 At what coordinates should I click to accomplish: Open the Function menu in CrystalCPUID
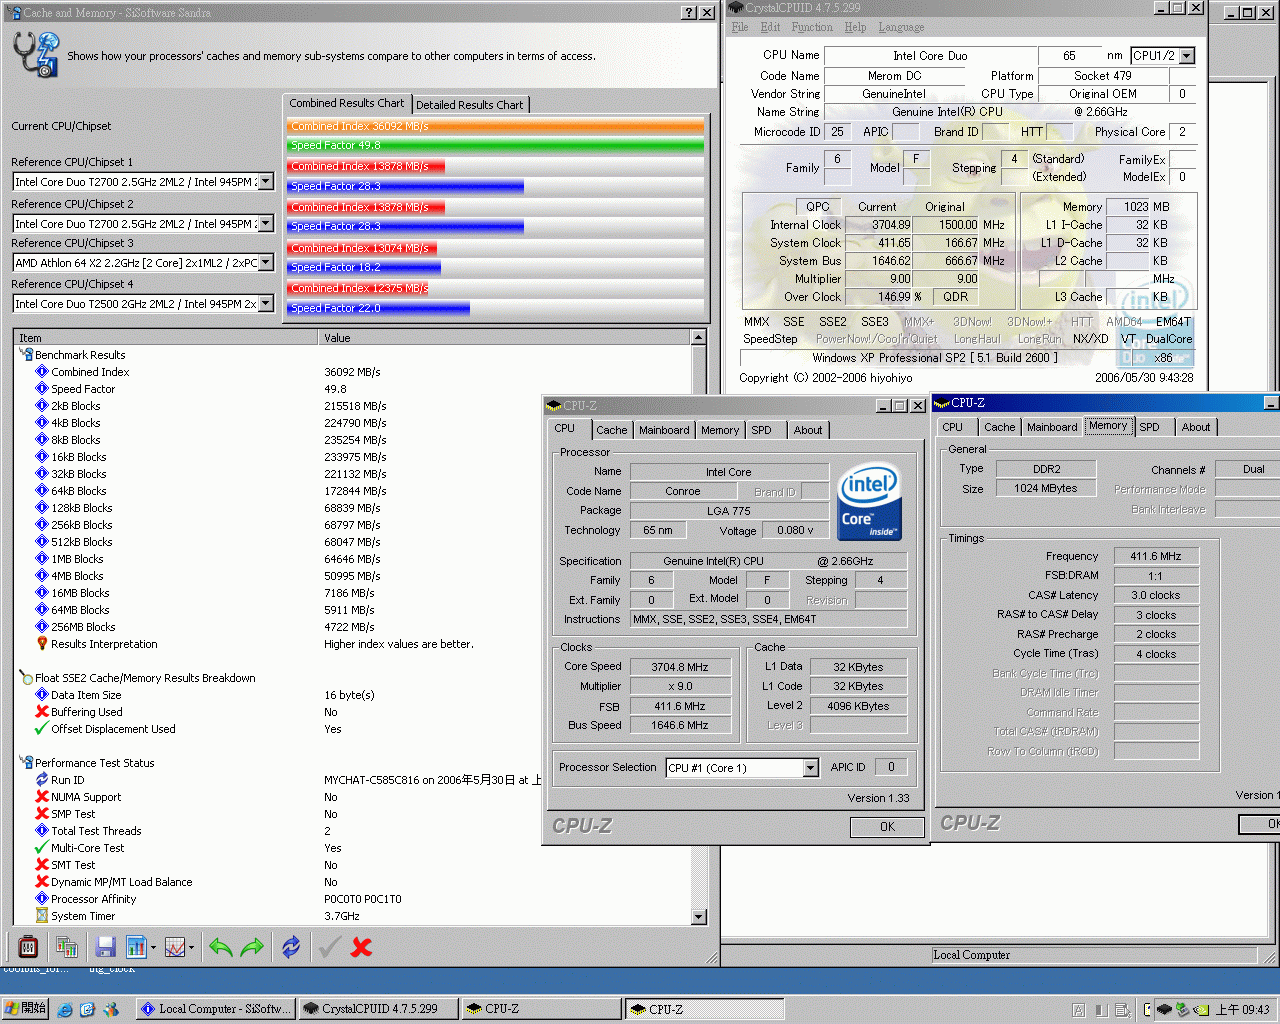pyautogui.click(x=811, y=27)
